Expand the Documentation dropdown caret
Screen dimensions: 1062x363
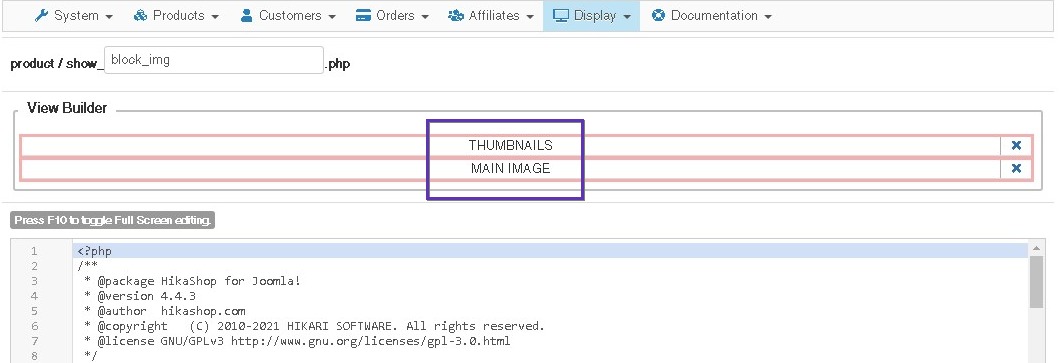(x=768, y=17)
